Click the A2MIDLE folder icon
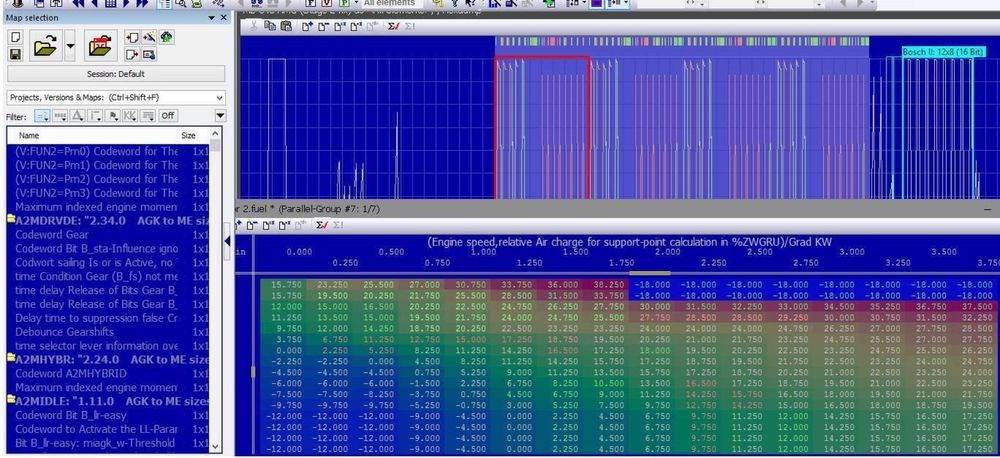Viewport: 1000px width, 458px height. coord(11,401)
